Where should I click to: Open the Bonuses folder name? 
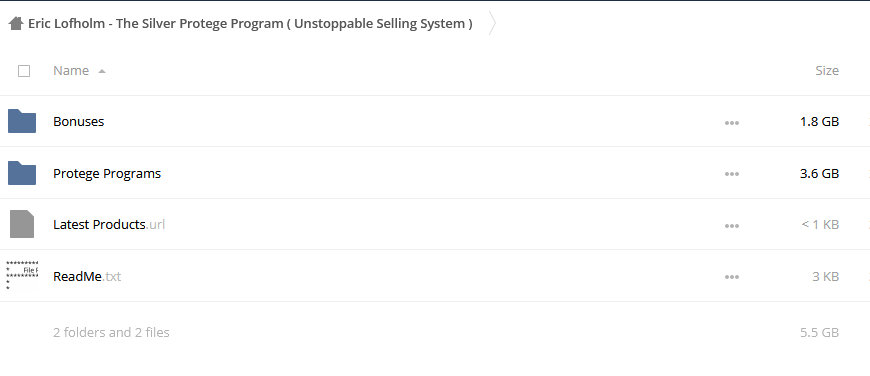[x=79, y=121]
